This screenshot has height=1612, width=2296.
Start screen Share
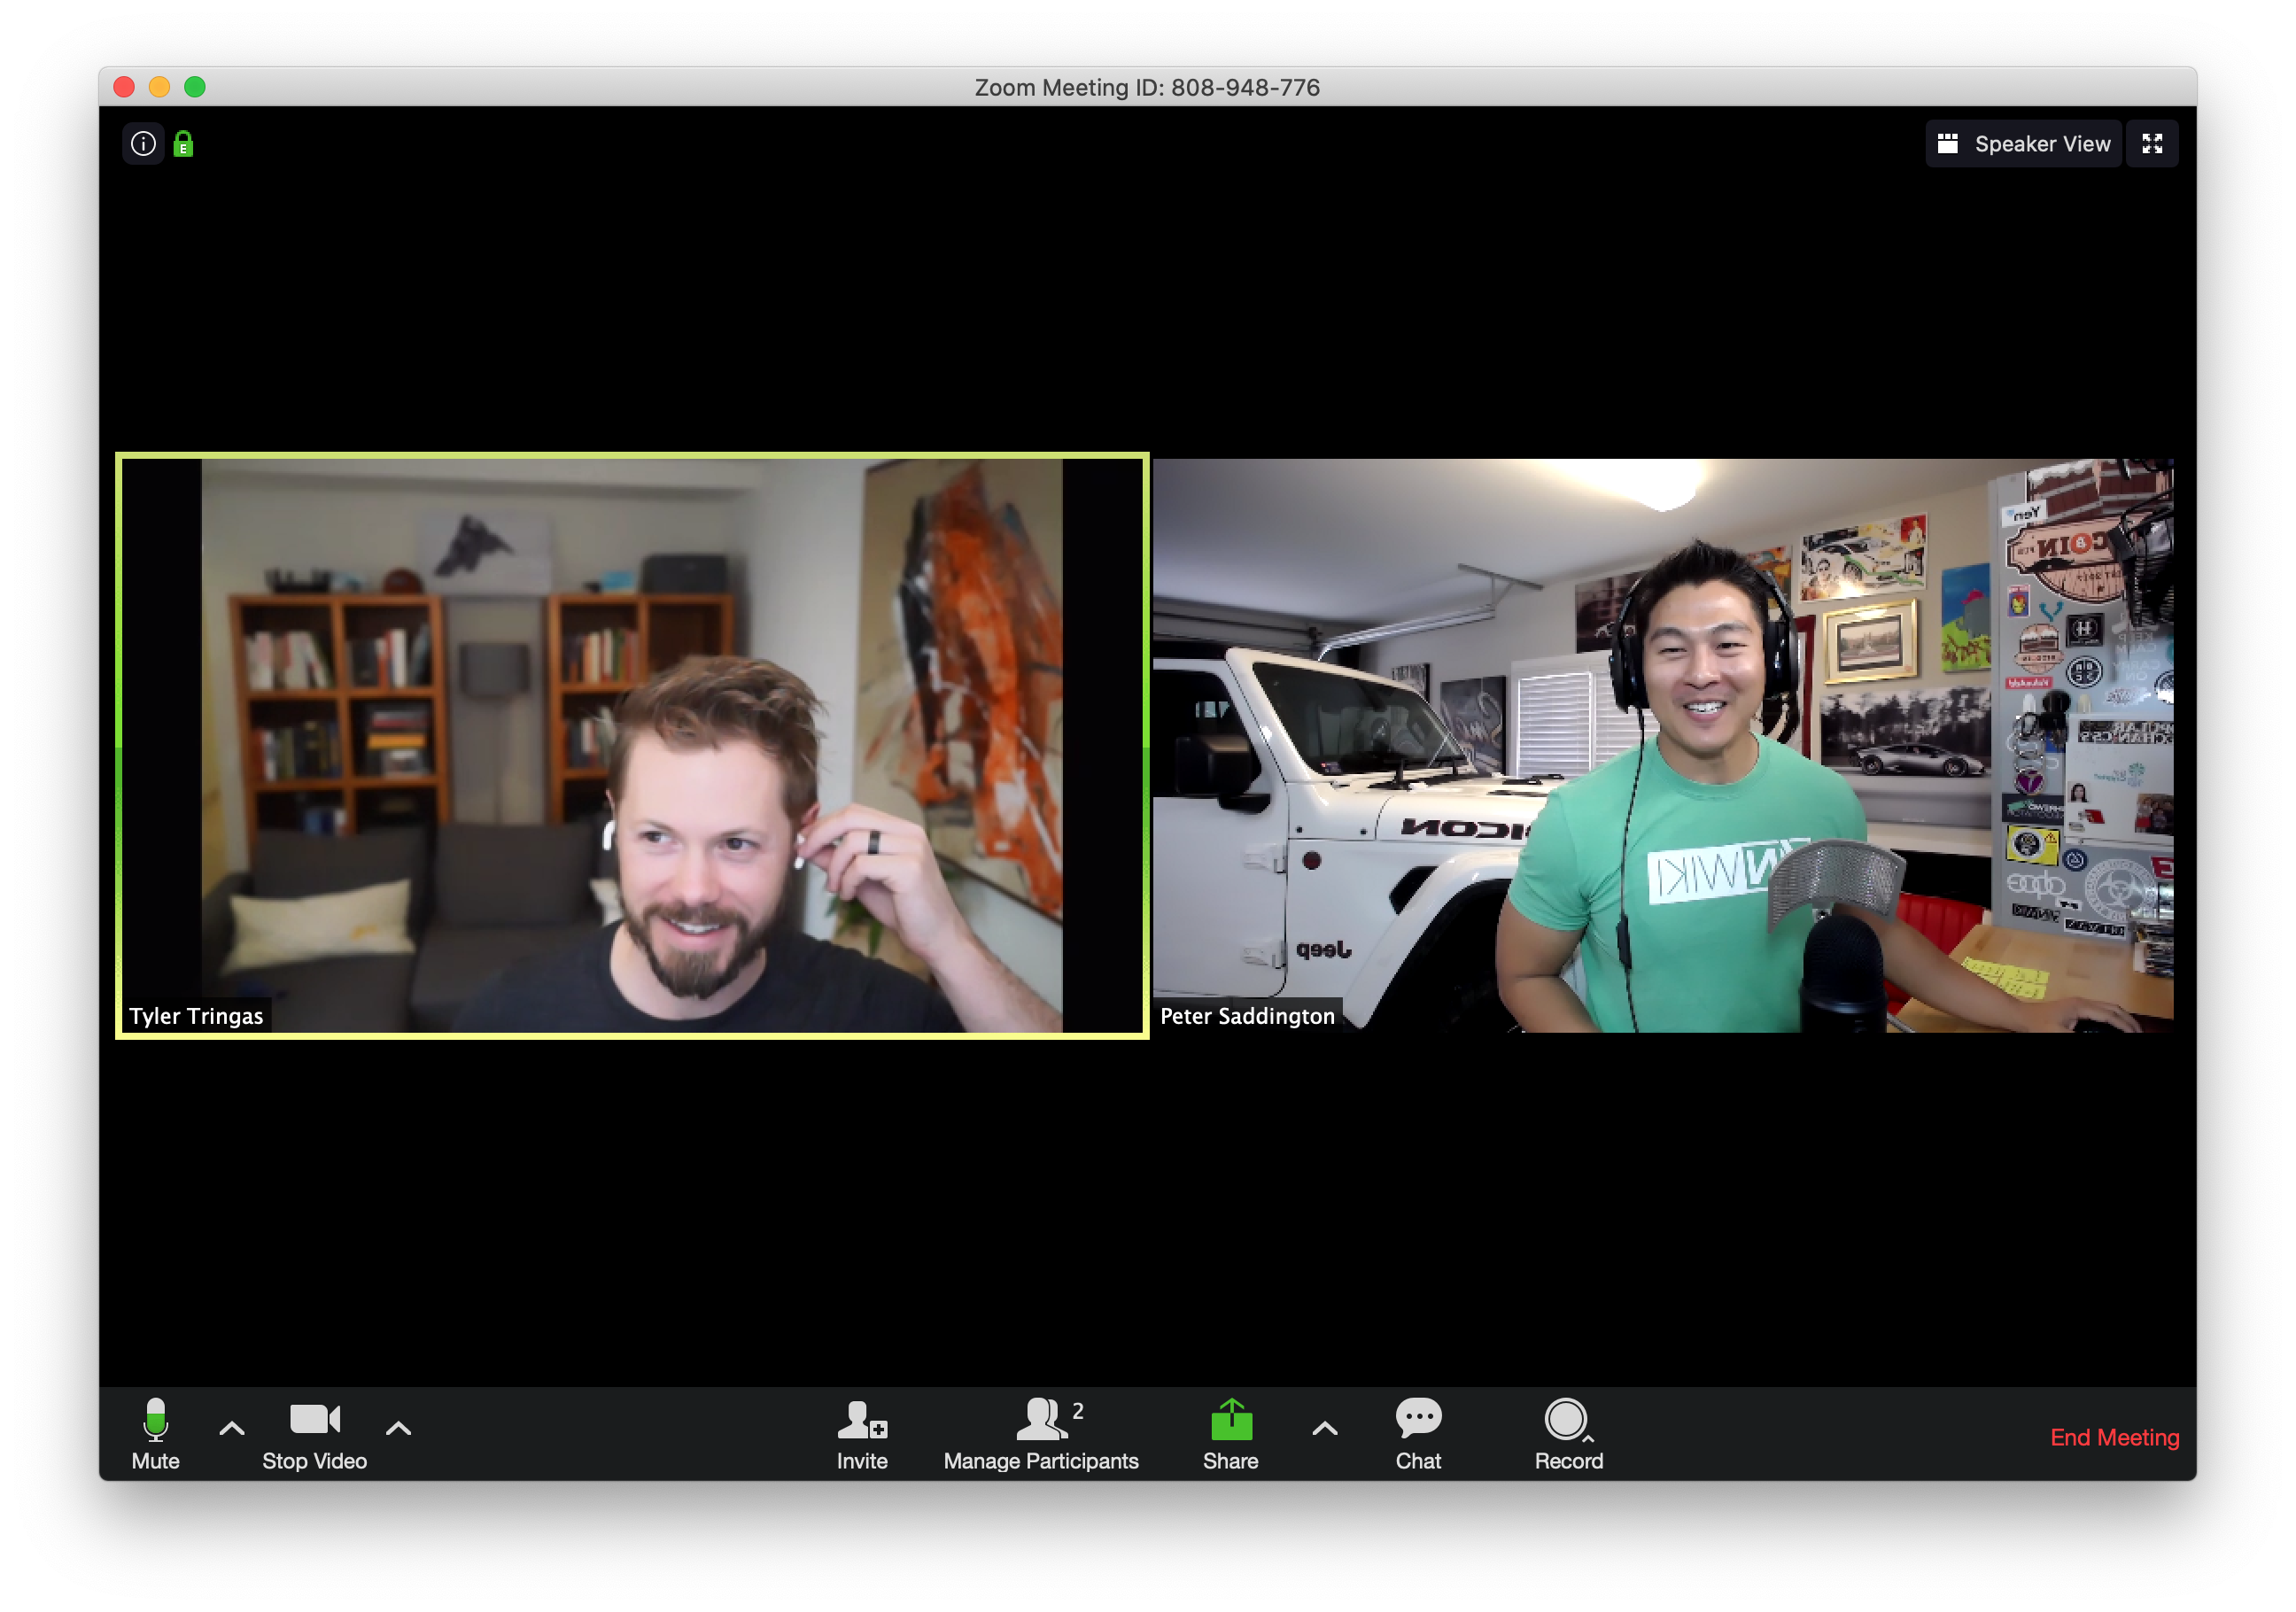coord(1230,1435)
